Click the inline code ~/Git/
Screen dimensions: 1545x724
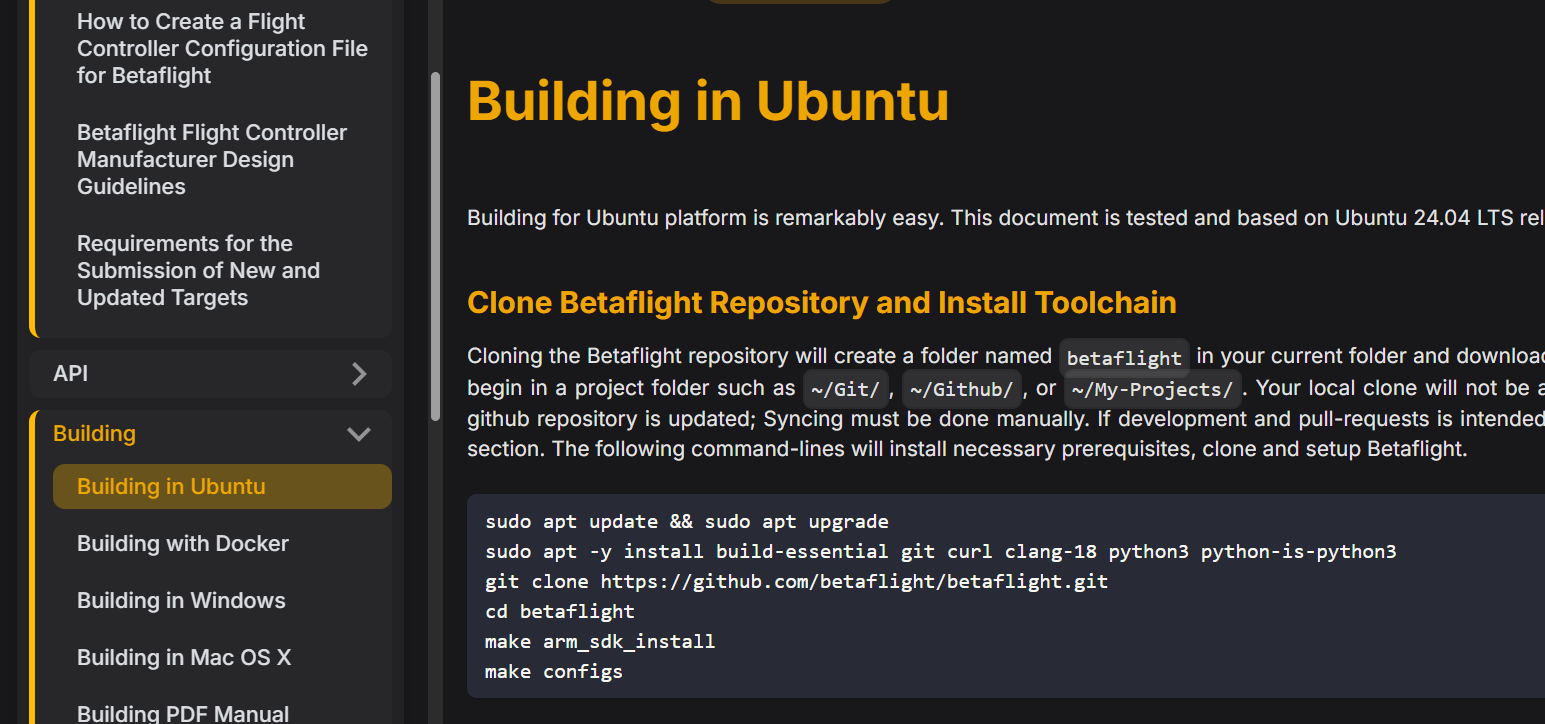[x=845, y=389]
